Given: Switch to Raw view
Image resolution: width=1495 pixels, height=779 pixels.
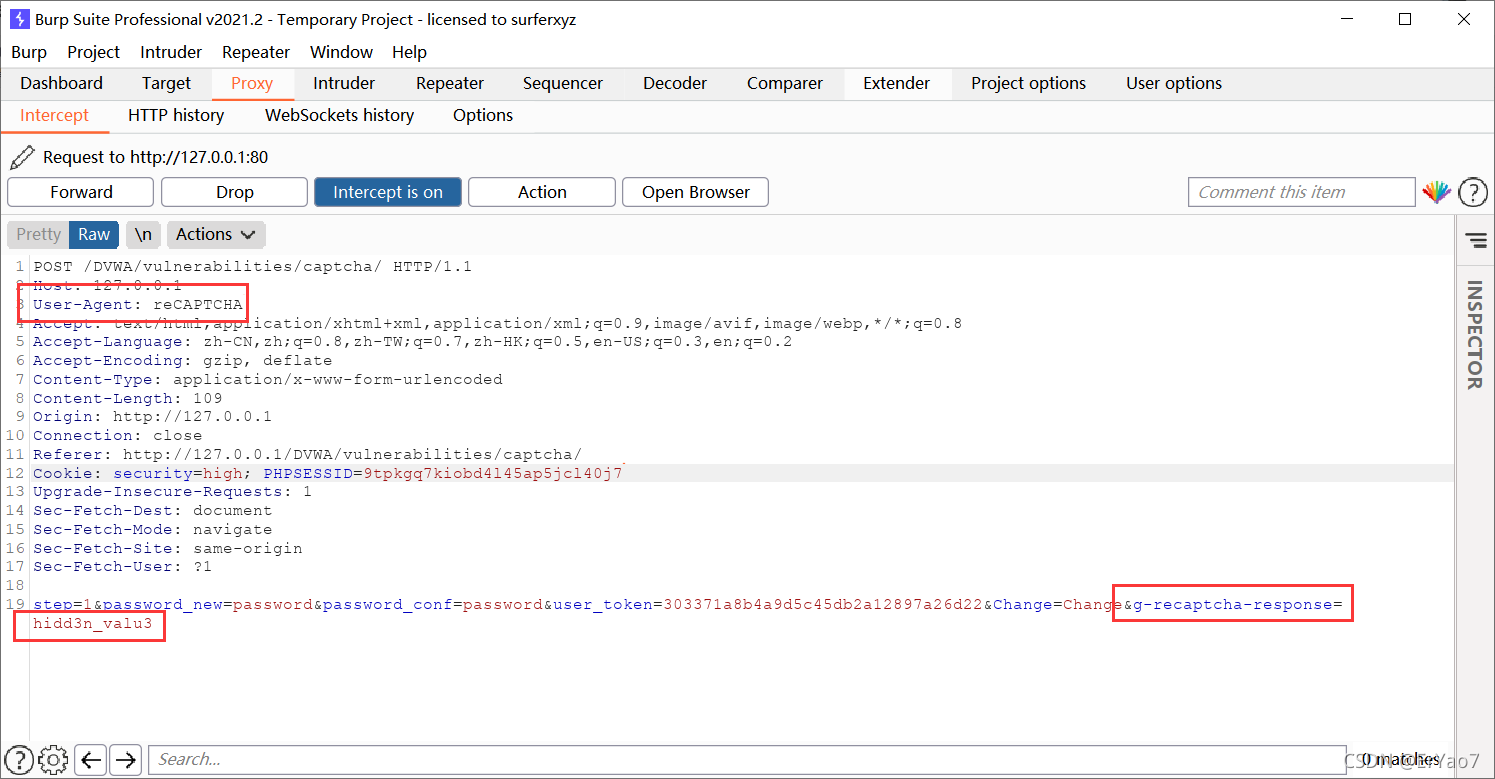Looking at the screenshot, I should pos(94,234).
